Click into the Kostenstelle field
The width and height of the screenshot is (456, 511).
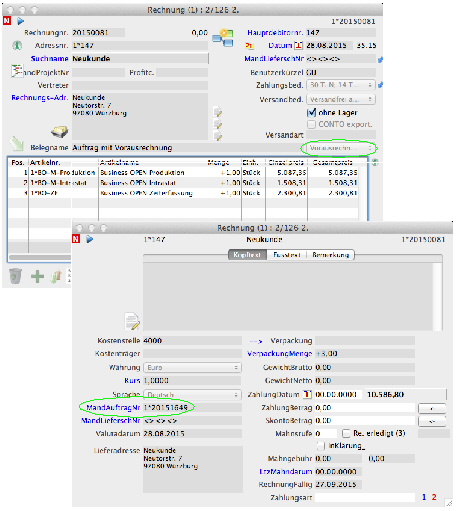coord(192,341)
